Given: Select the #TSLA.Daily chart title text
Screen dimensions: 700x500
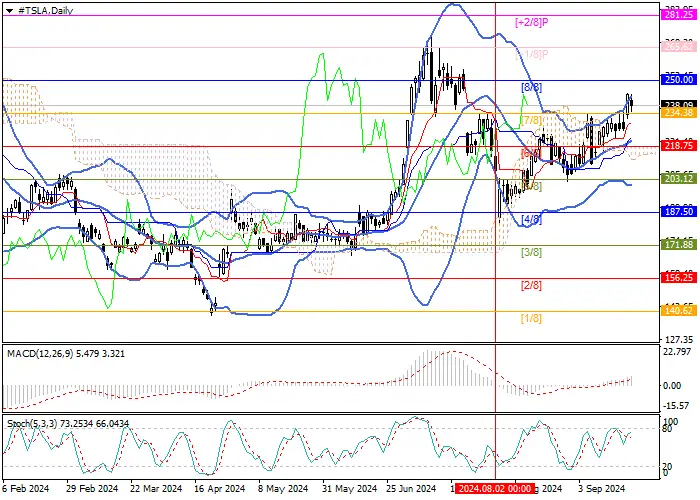Looking at the screenshot, I should point(46,11).
